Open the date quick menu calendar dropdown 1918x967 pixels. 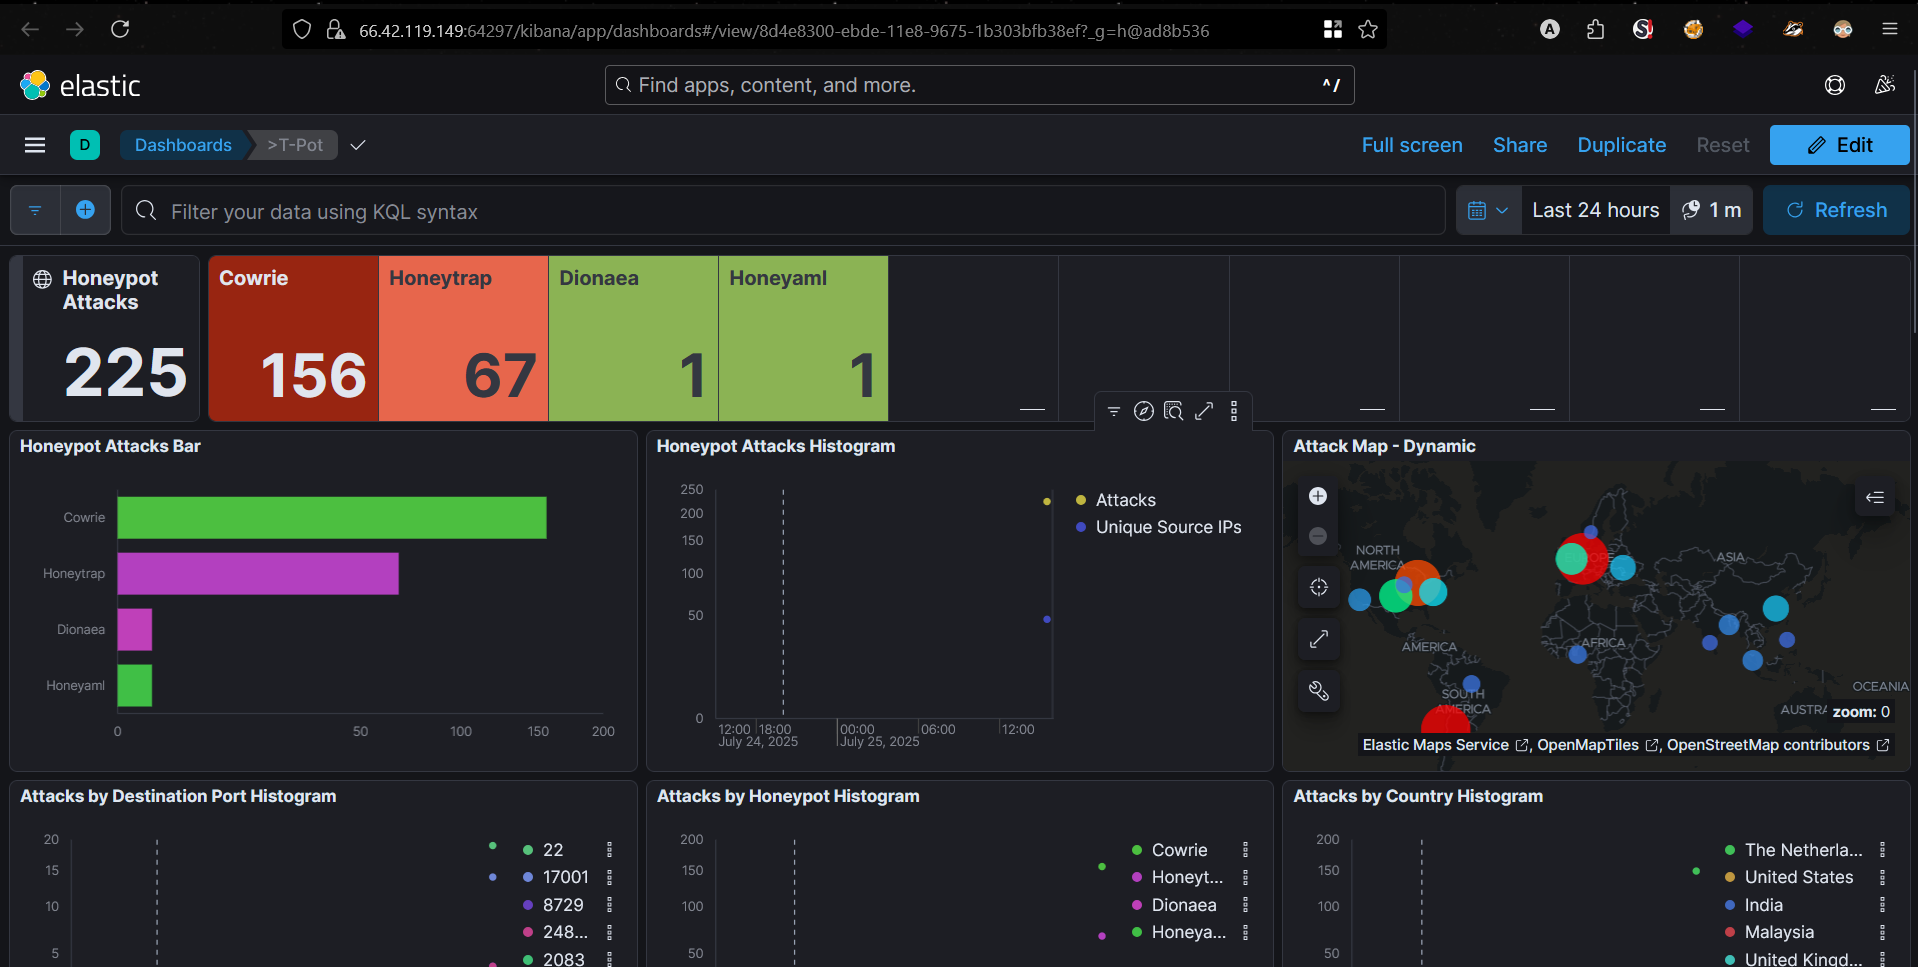coord(1488,210)
